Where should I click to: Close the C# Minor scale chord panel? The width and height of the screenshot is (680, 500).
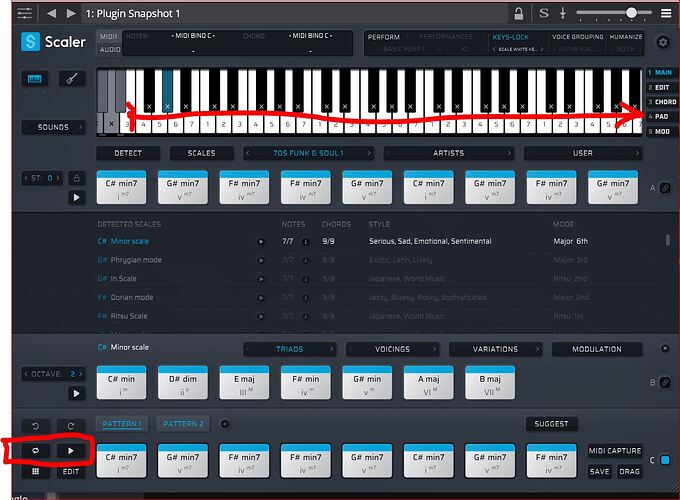(665, 348)
